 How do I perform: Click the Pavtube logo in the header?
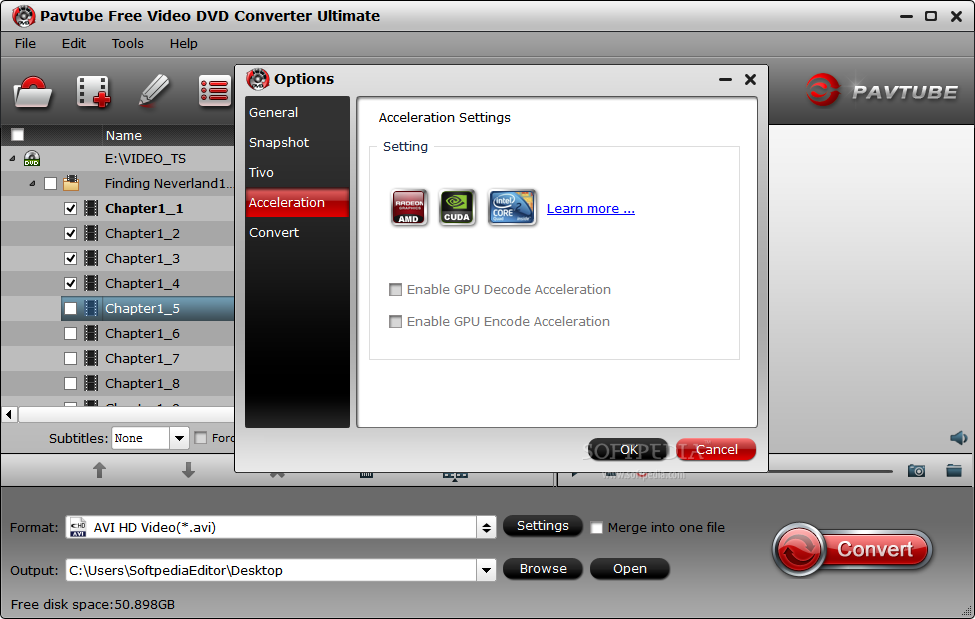pyautogui.click(x=882, y=91)
